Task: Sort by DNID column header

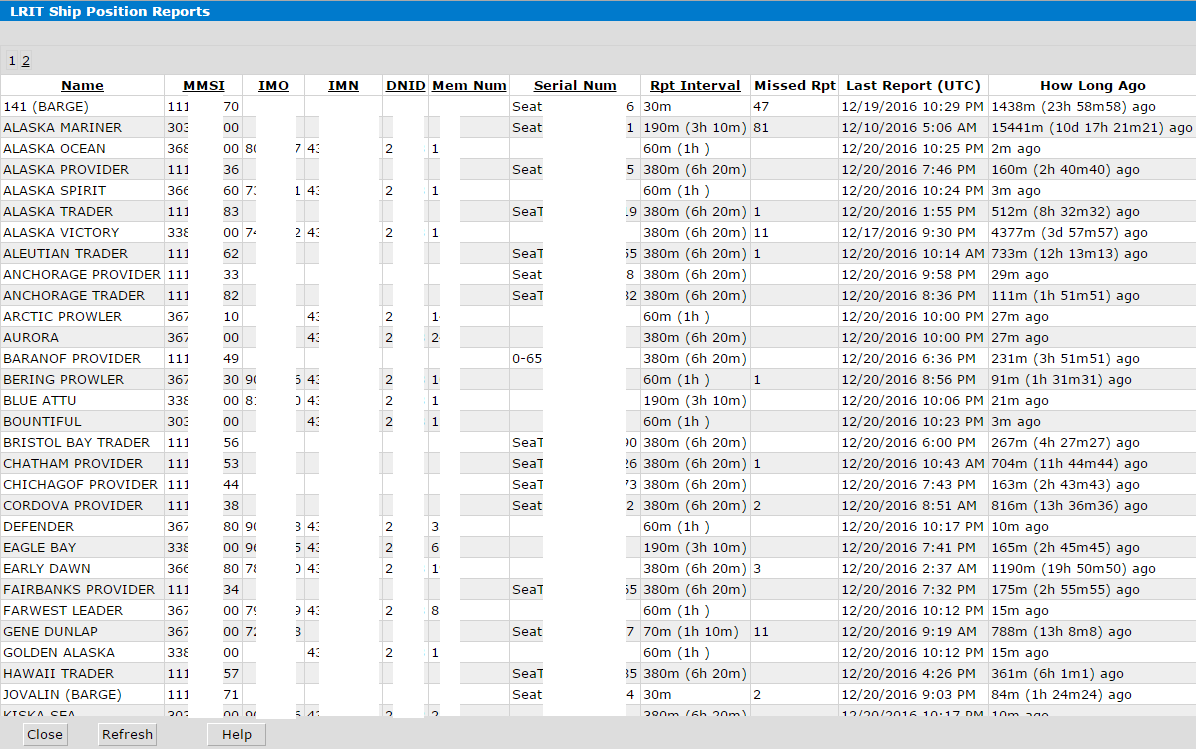Action: (x=405, y=86)
